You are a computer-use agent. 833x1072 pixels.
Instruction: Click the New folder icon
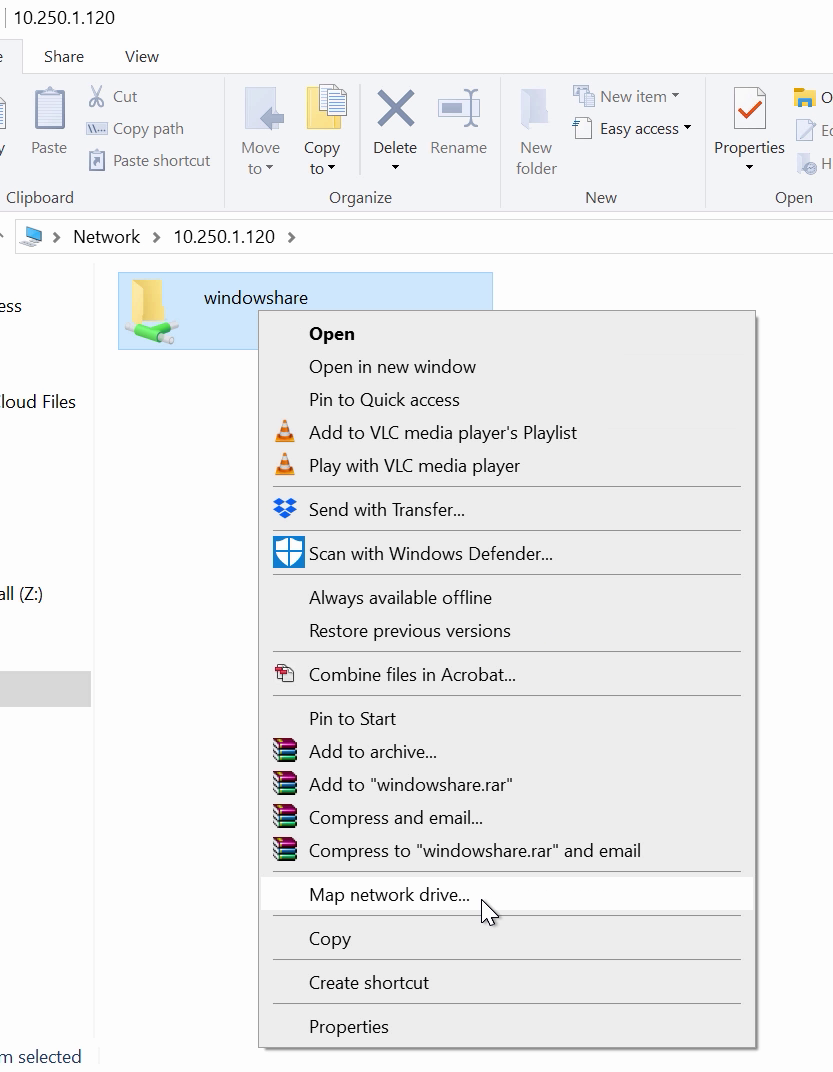pos(535,109)
